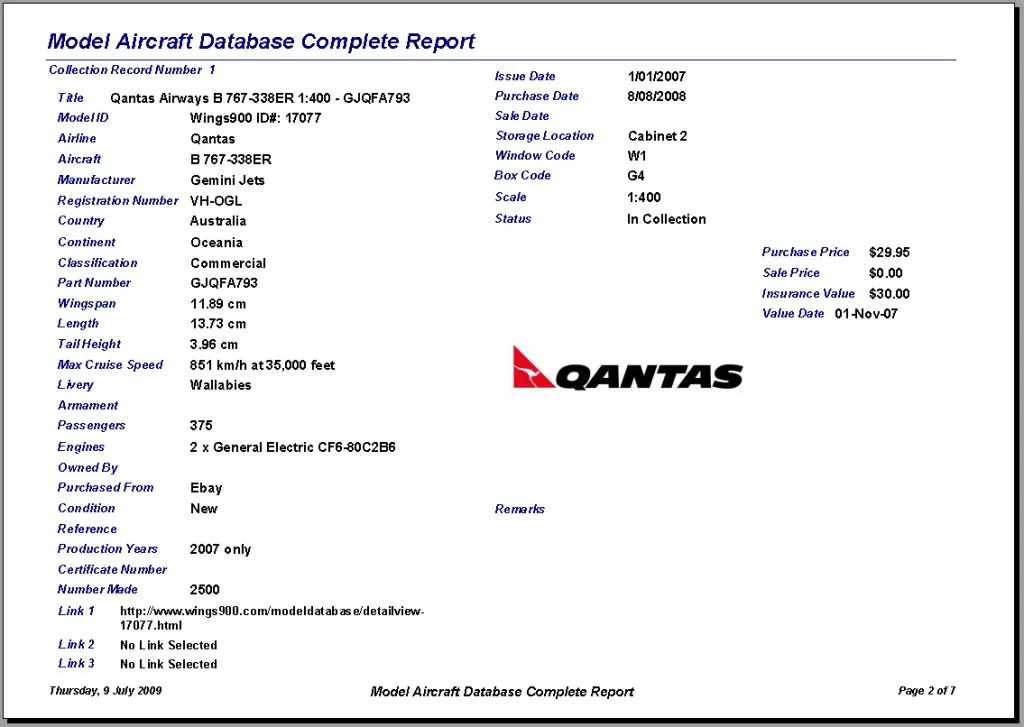
Task: Click the Page 2 of 7 footer indicator
Action: click(x=926, y=691)
